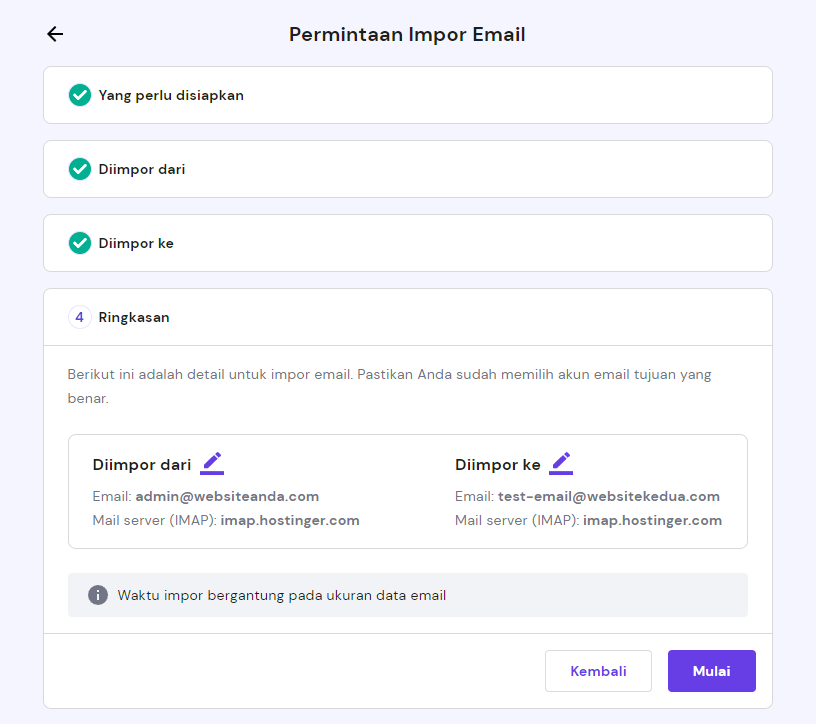Click the "Permintaan Impor Email" page title

tap(406, 33)
